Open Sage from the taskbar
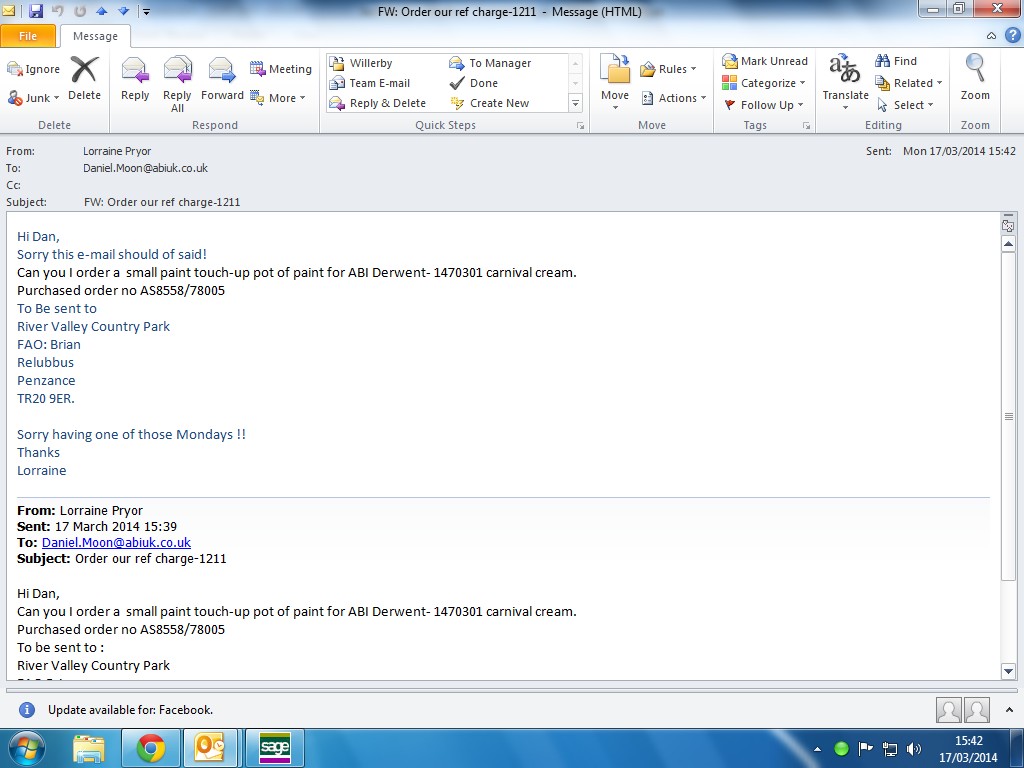The height and width of the screenshot is (768, 1024). coord(274,748)
